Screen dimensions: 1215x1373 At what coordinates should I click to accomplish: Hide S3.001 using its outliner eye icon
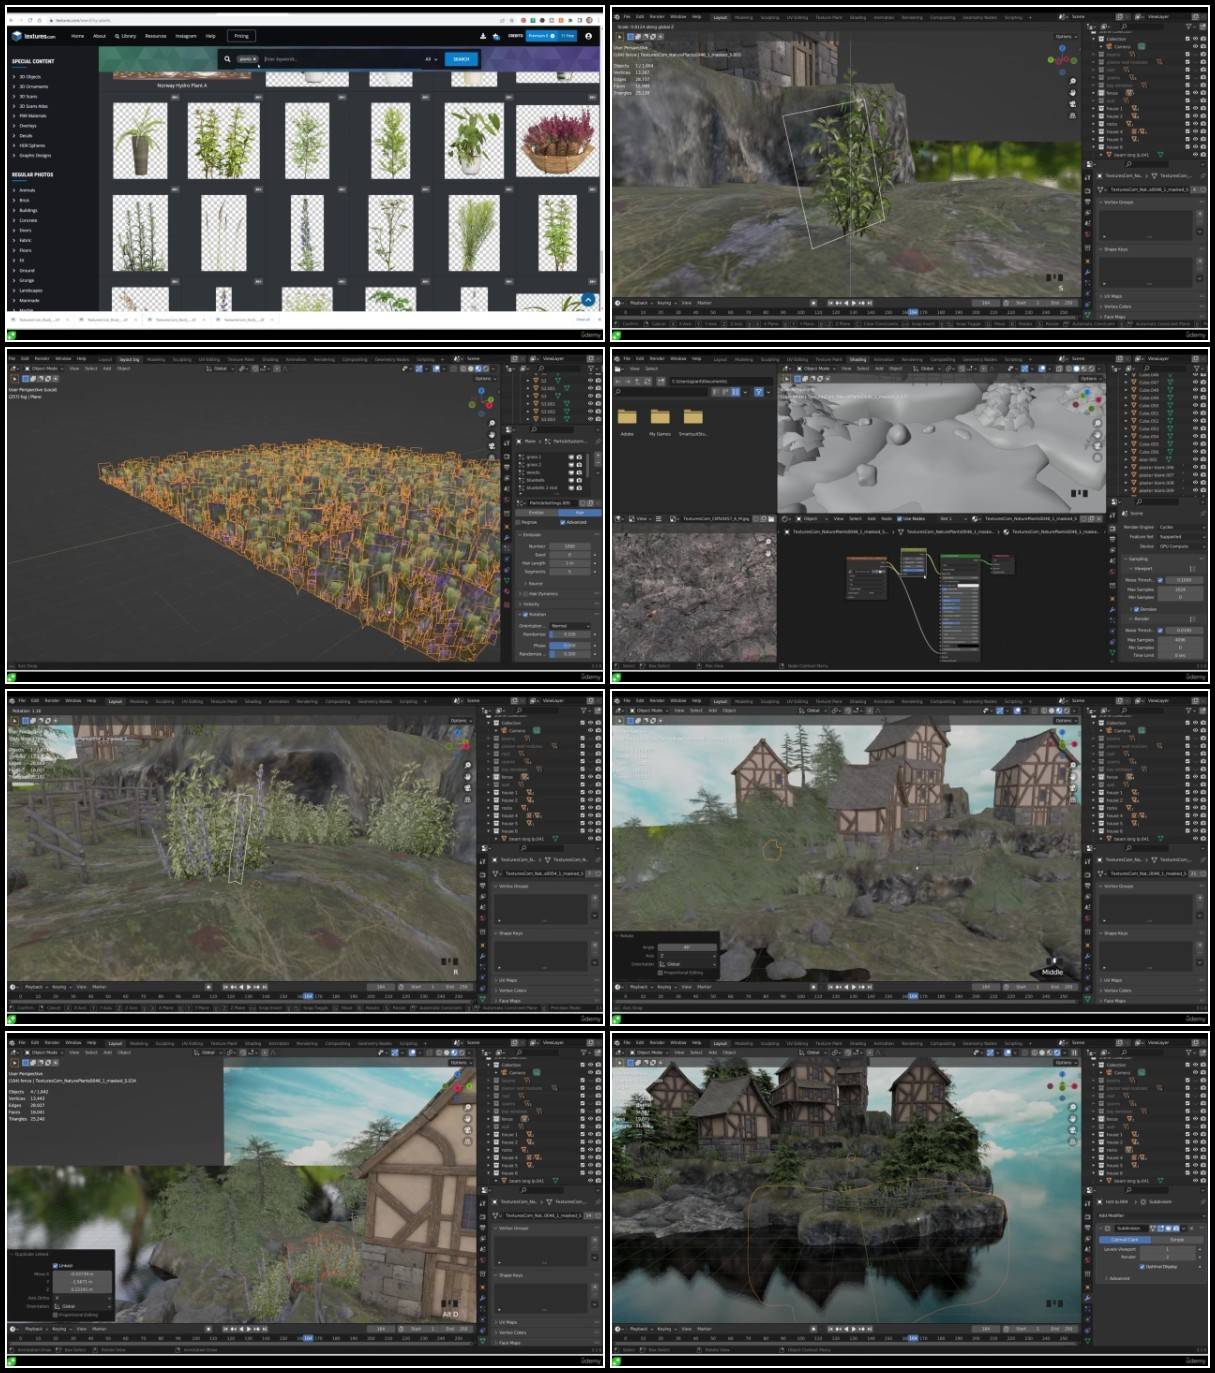click(590, 403)
